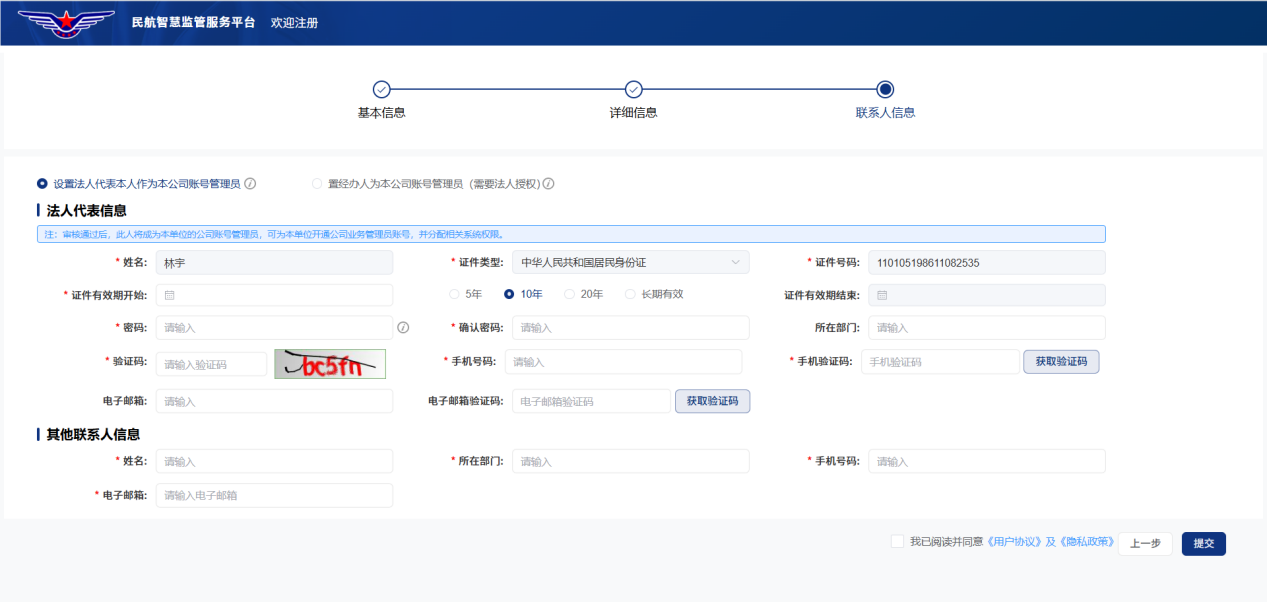Click the info icon after 需要法人授权 option
1267x602 pixels.
coord(549,184)
